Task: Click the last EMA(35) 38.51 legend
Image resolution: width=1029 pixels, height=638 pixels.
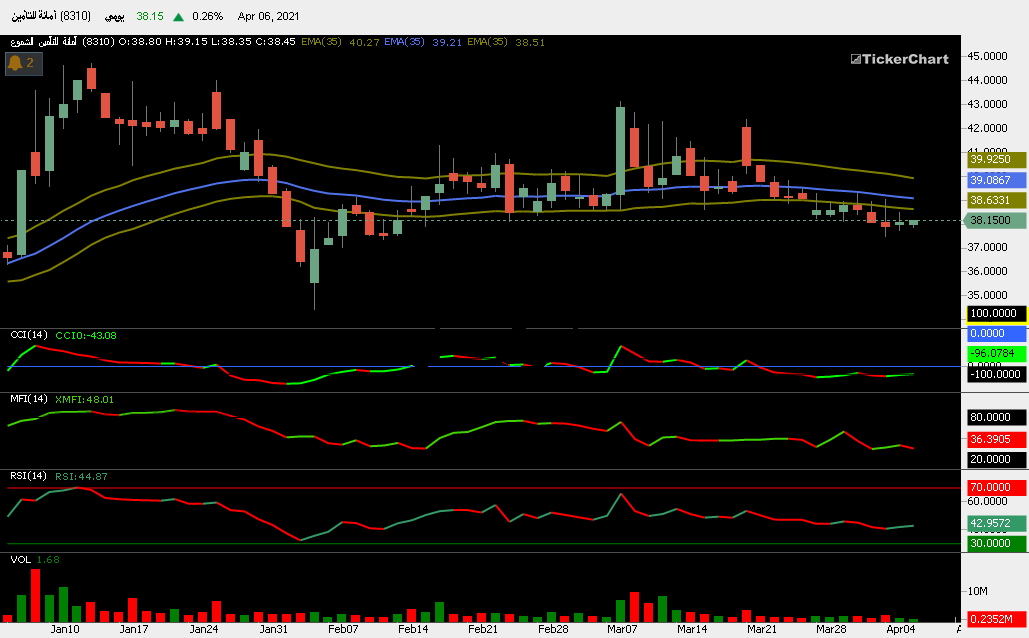Action: point(505,42)
